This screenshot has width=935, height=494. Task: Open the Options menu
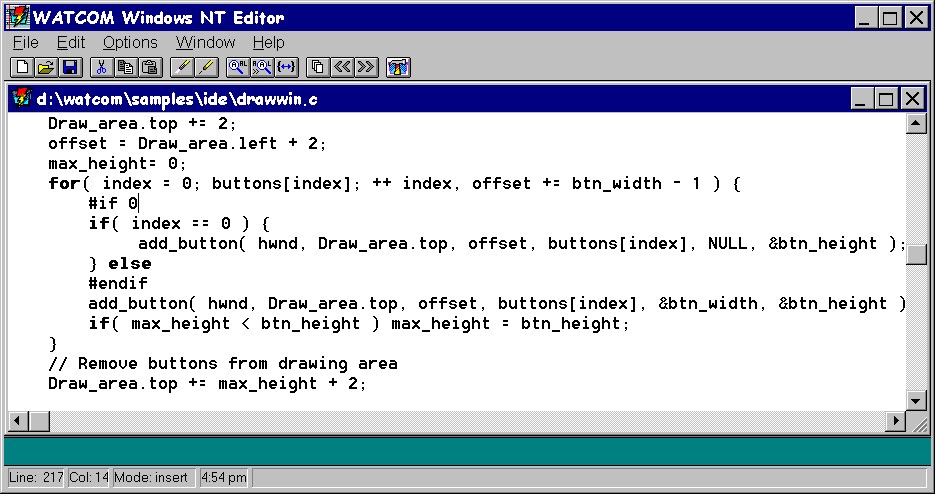[x=130, y=43]
